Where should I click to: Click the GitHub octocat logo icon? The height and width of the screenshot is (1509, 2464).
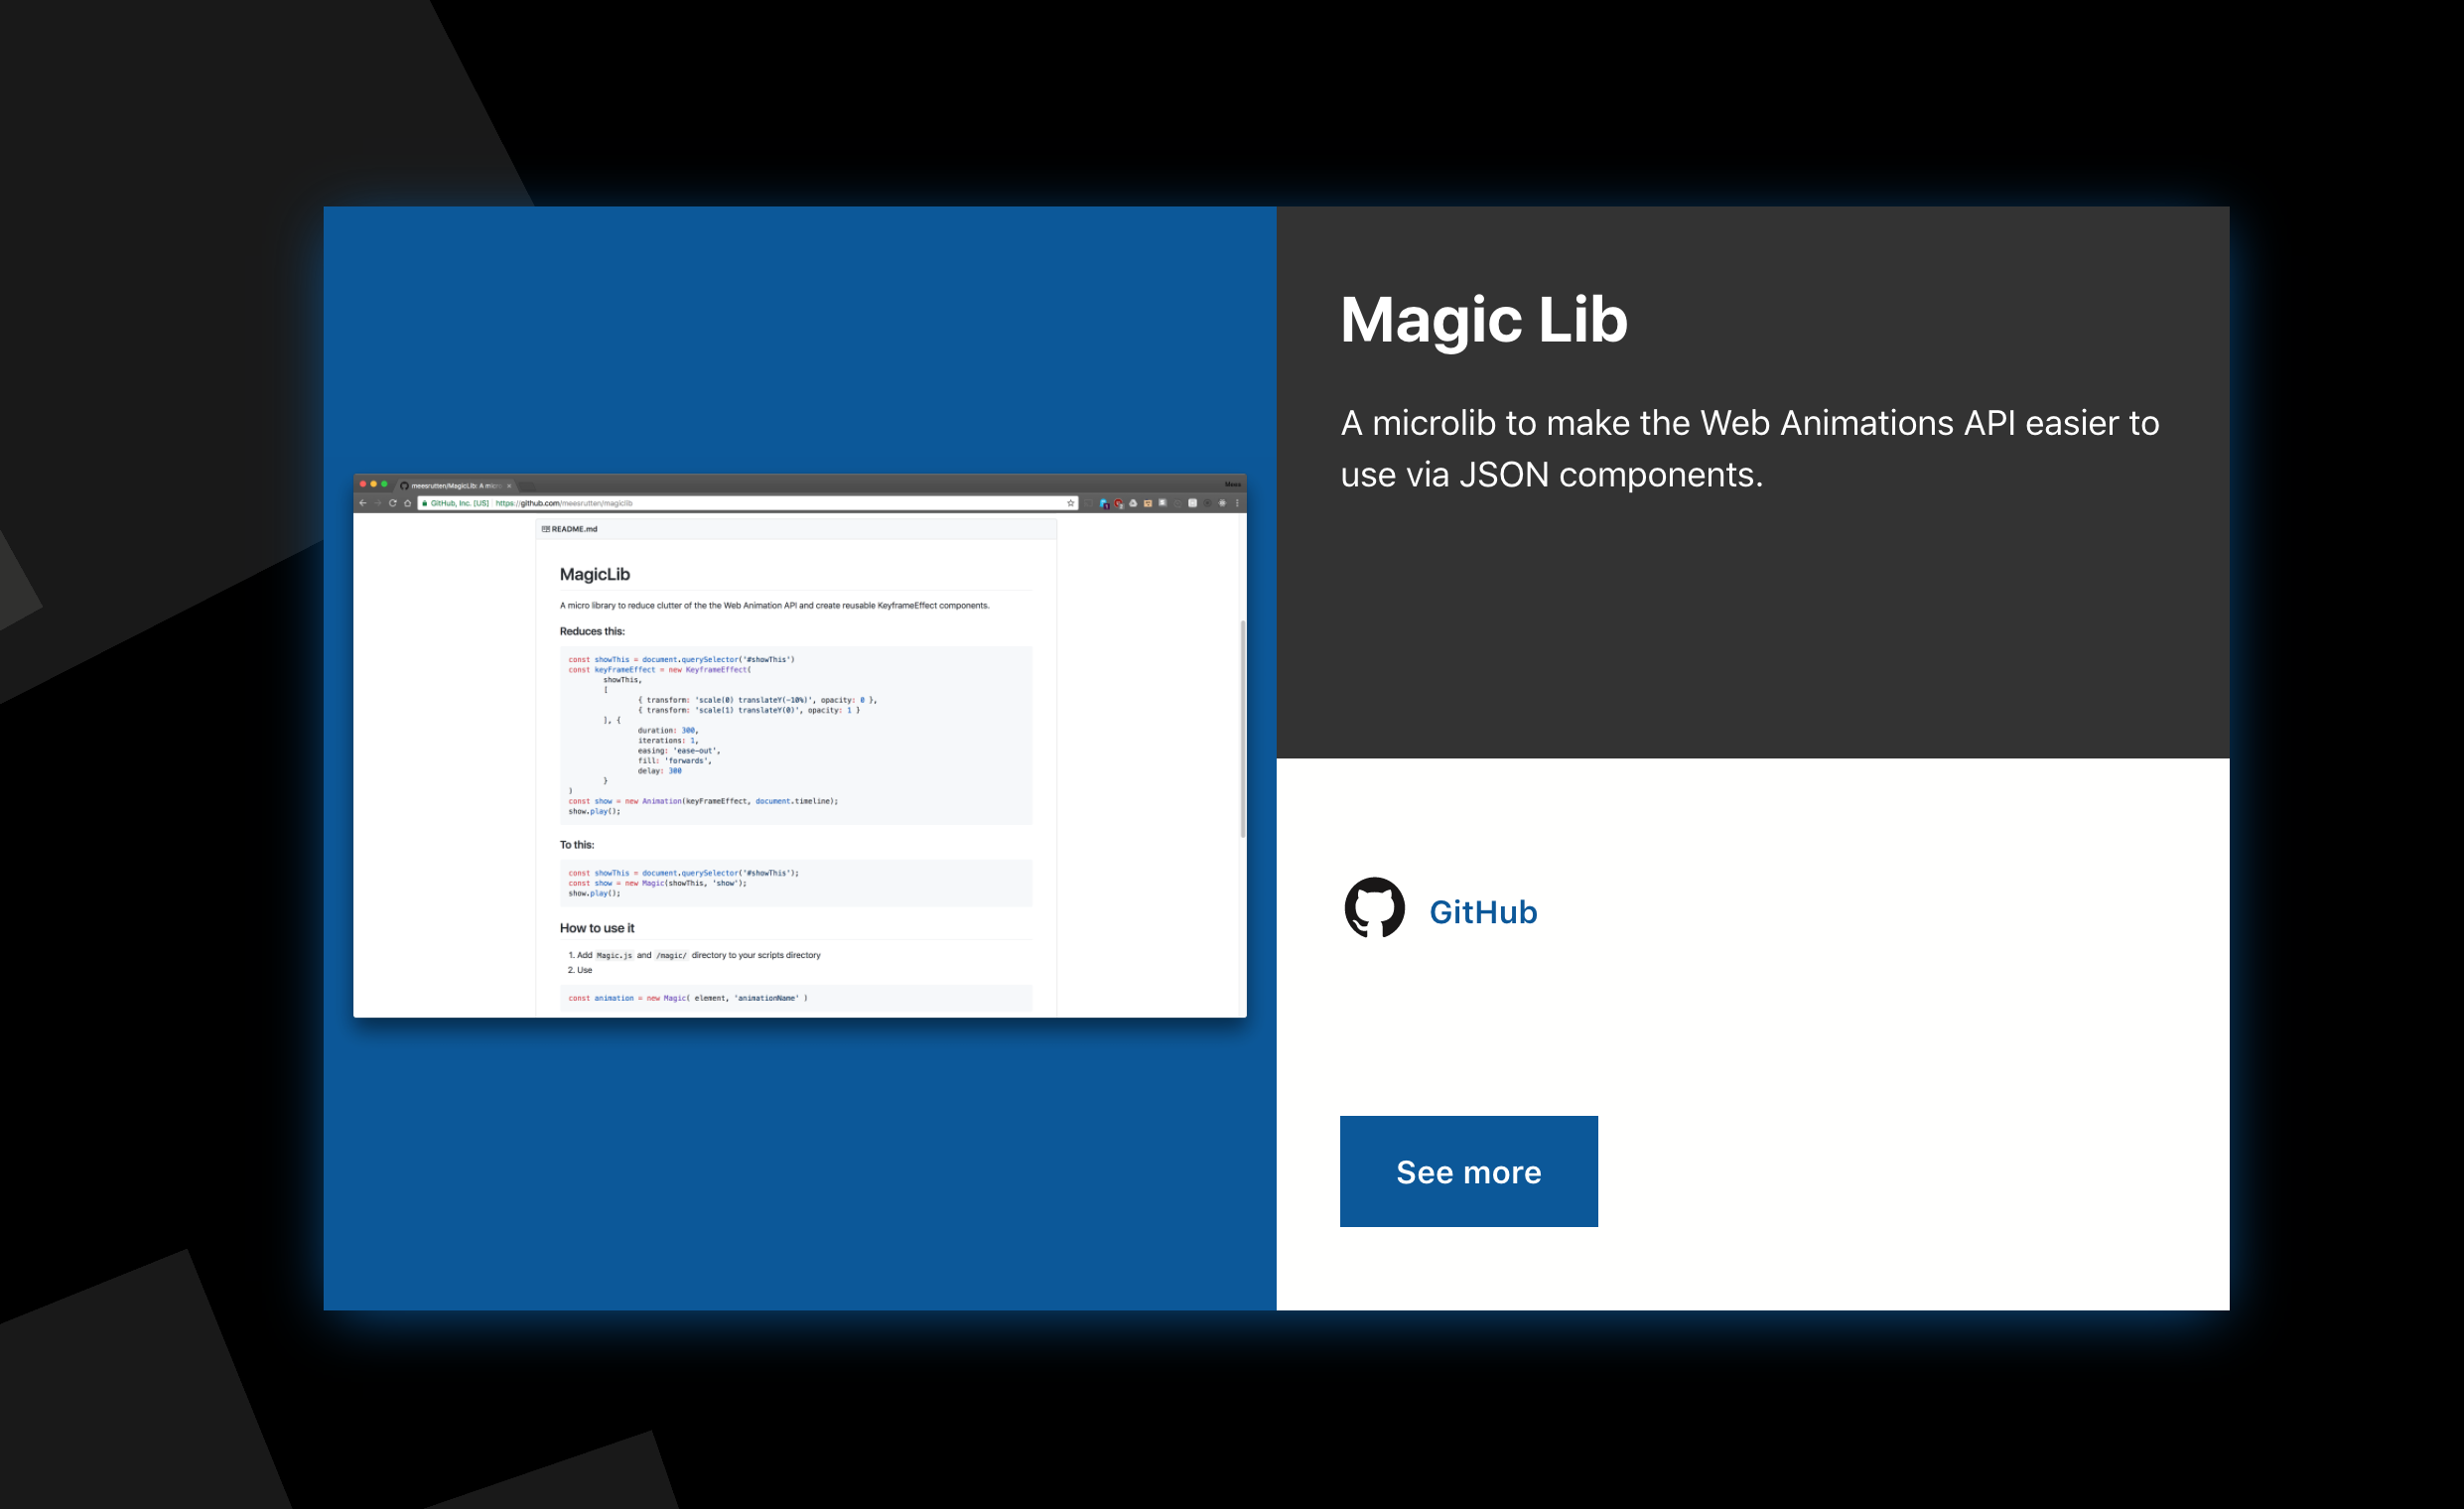[1374, 908]
